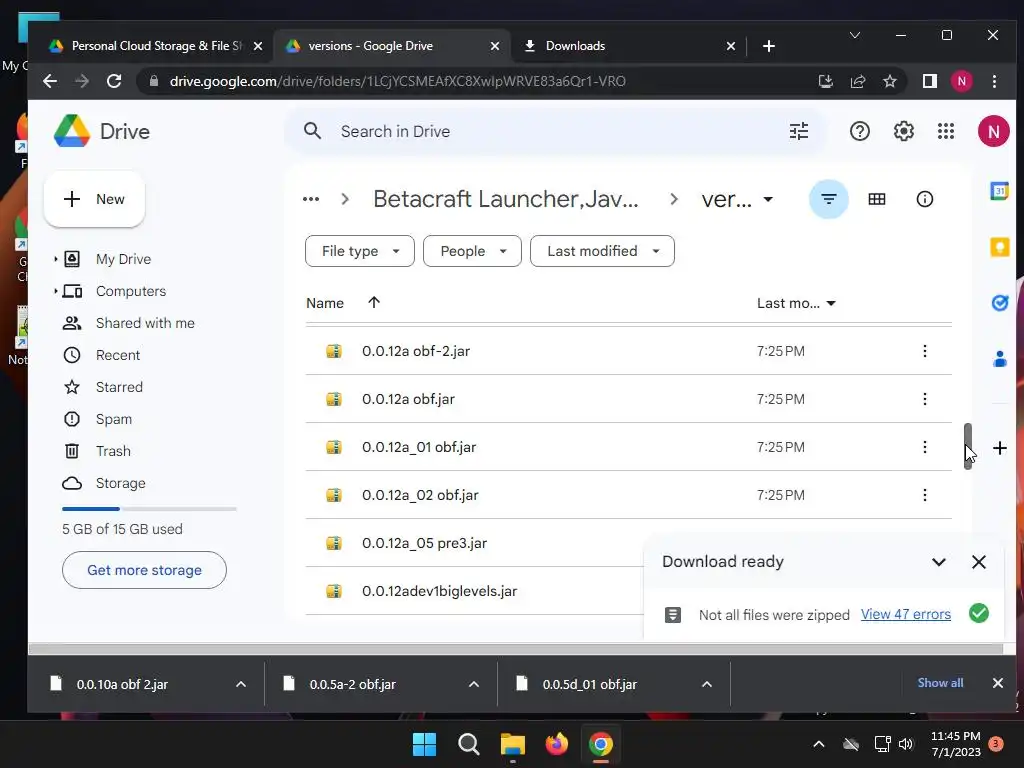Click the New button
The width and height of the screenshot is (1024, 768).
pos(94,199)
